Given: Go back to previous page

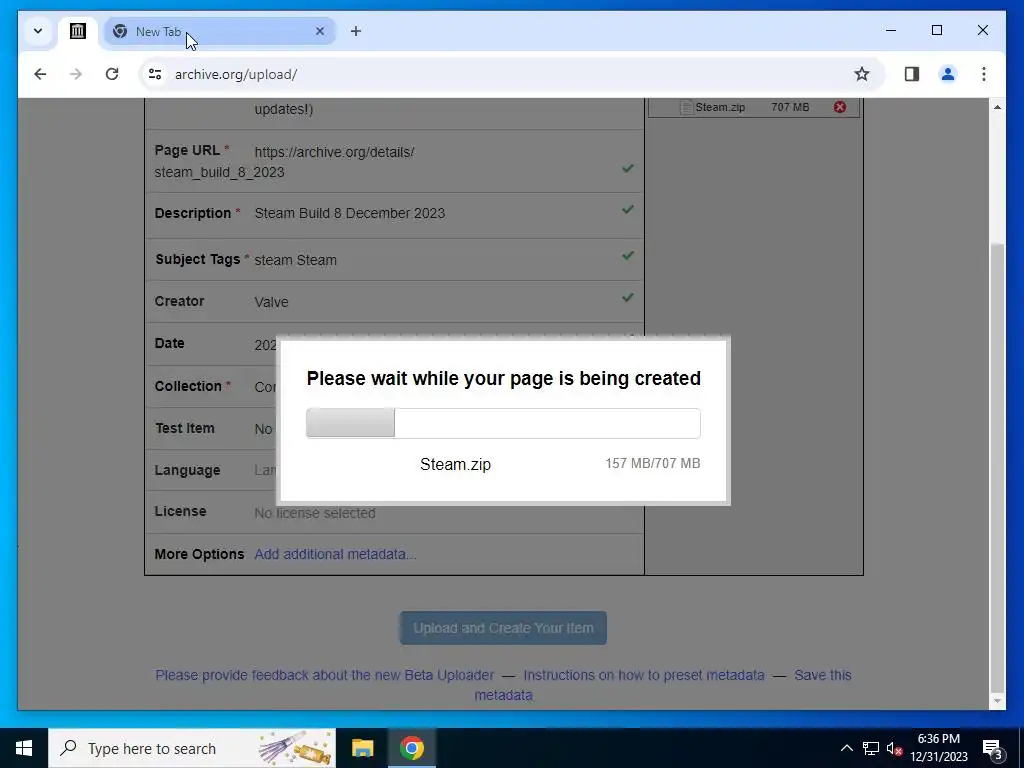Looking at the screenshot, I should (40, 74).
